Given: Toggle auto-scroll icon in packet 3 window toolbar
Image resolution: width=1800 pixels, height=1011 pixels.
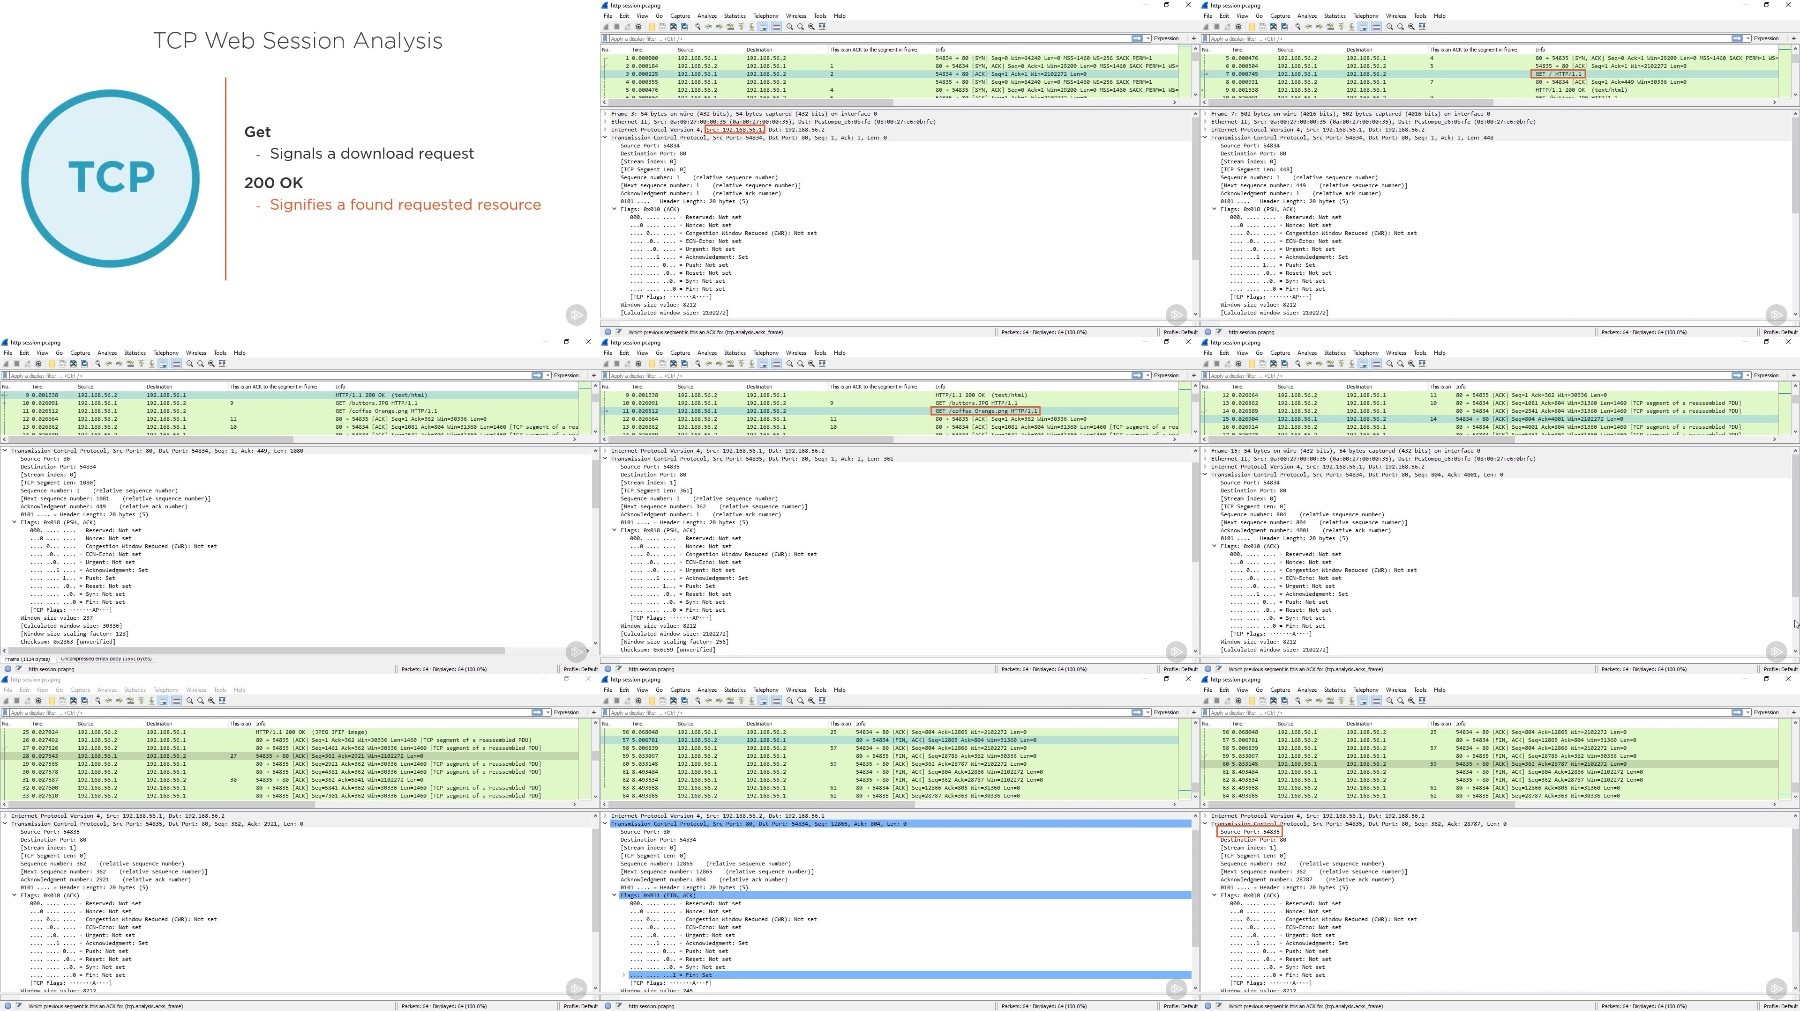Looking at the screenshot, I should [763, 26].
